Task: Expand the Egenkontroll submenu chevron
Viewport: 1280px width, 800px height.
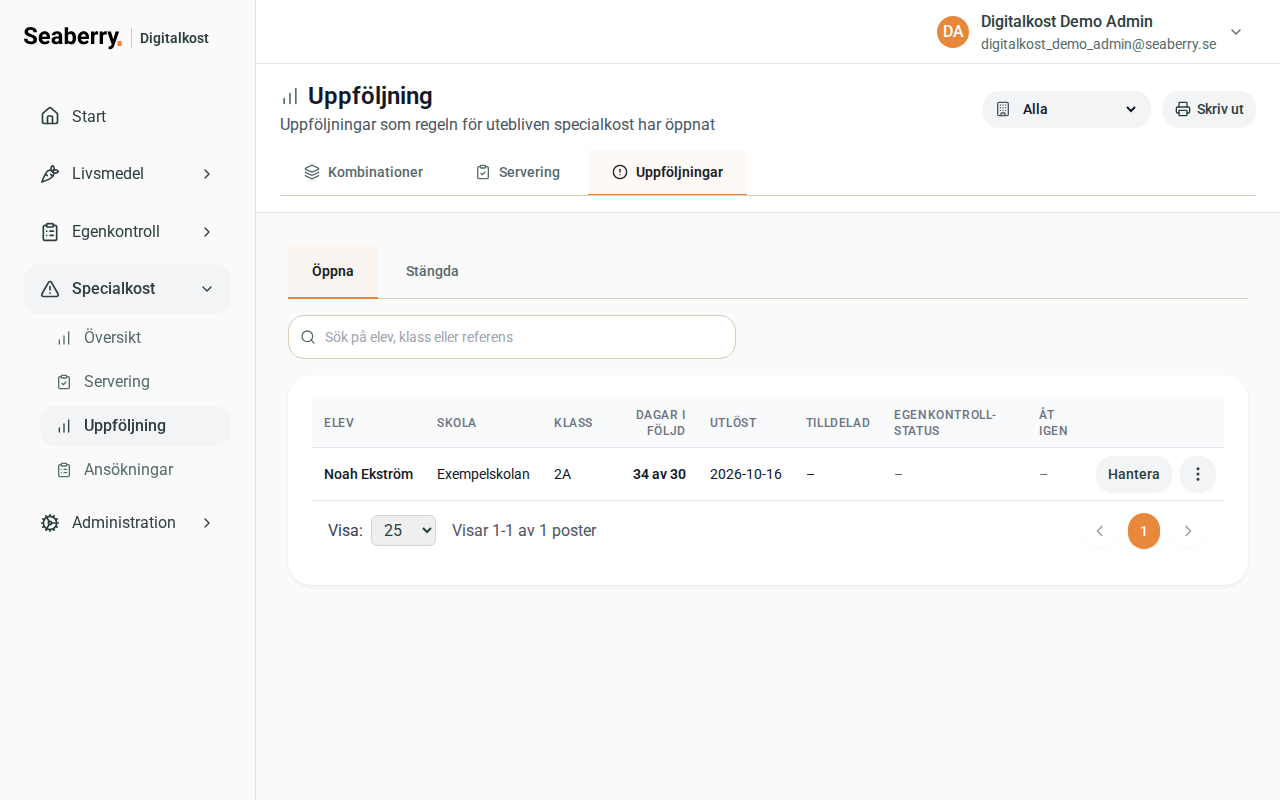Action: 207,232
